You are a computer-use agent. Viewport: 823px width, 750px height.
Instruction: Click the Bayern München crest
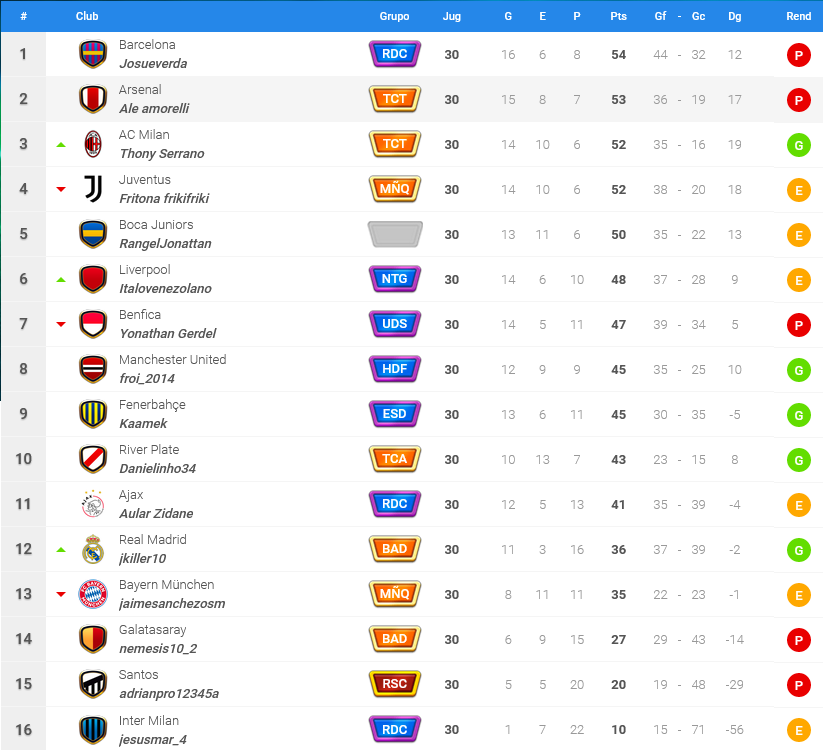coord(93,594)
